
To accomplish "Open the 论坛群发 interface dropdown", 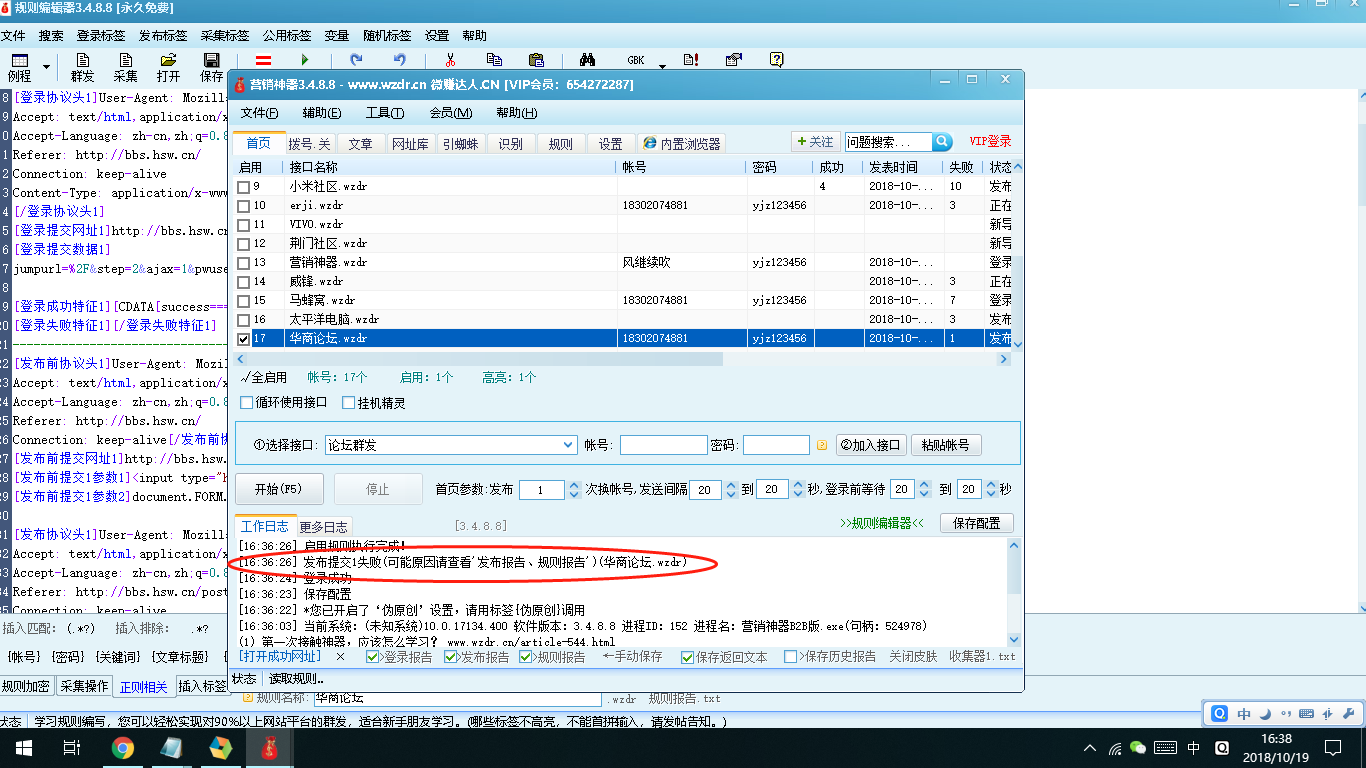I will [568, 444].
